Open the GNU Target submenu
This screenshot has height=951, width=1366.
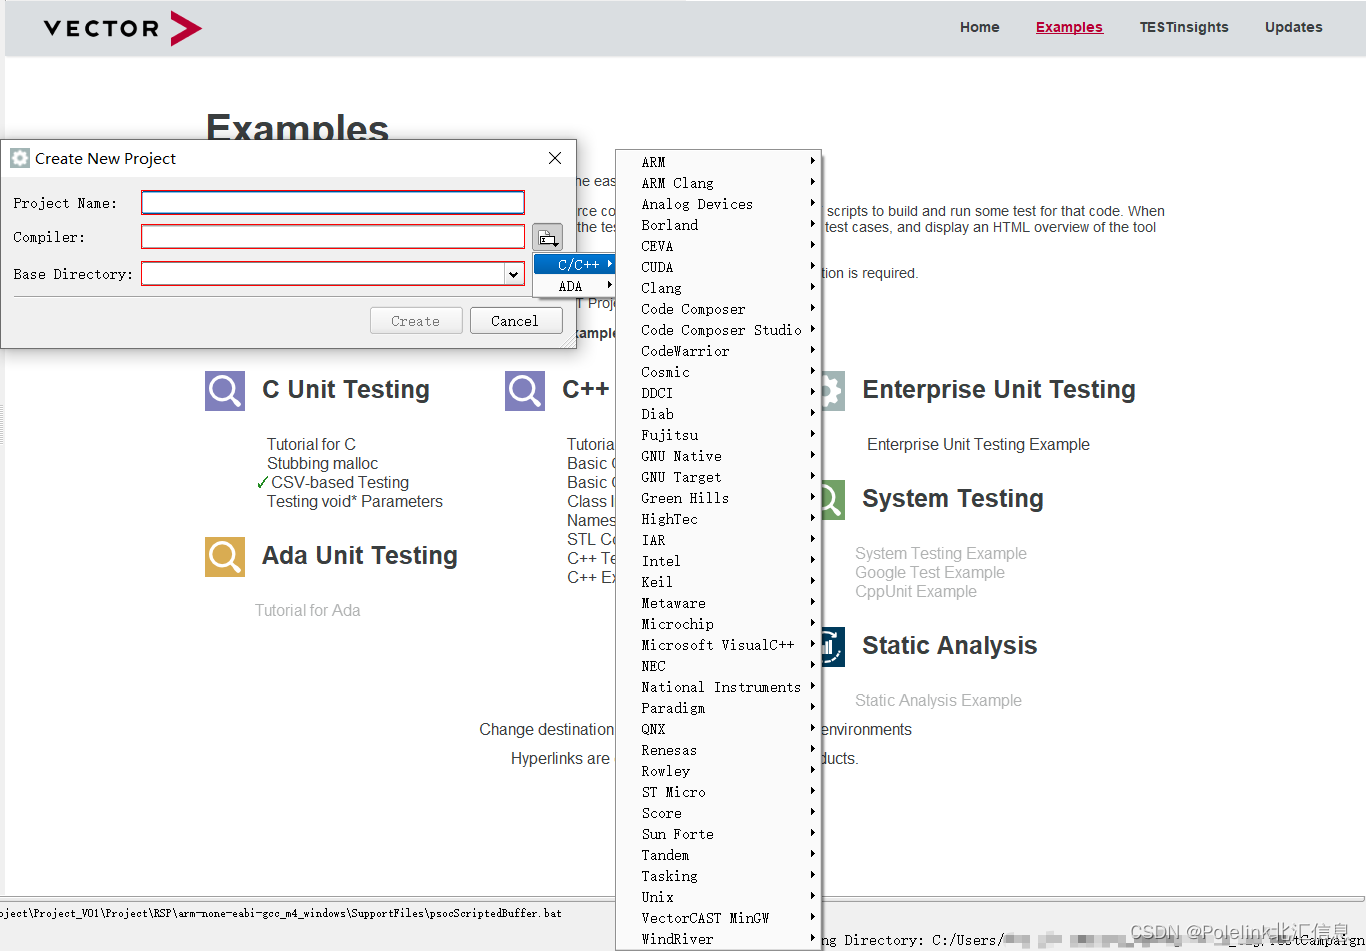[718, 477]
